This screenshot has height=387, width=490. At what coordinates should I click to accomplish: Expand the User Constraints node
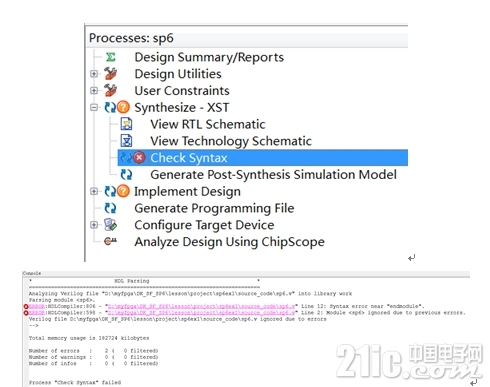pyautogui.click(x=94, y=90)
